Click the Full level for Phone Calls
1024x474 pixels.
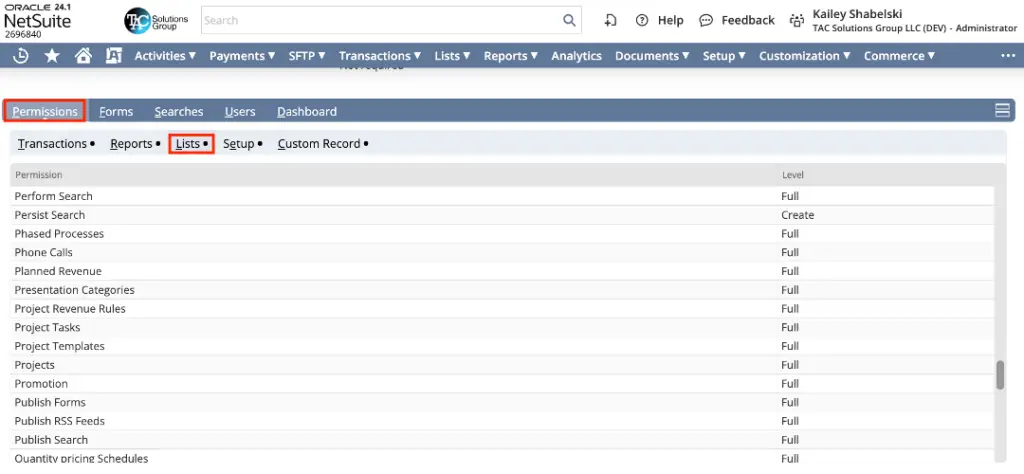(x=790, y=252)
